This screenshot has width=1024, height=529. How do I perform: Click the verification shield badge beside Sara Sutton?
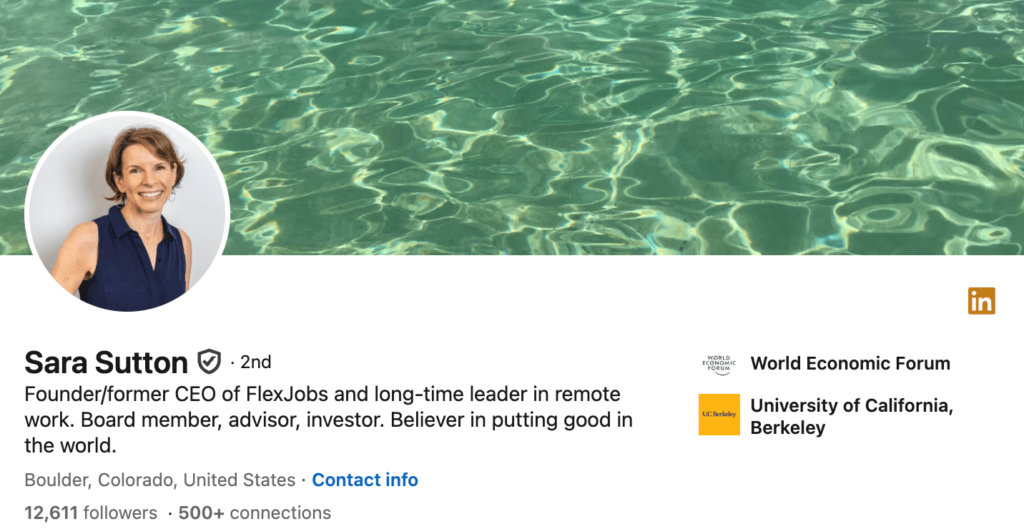coord(209,361)
